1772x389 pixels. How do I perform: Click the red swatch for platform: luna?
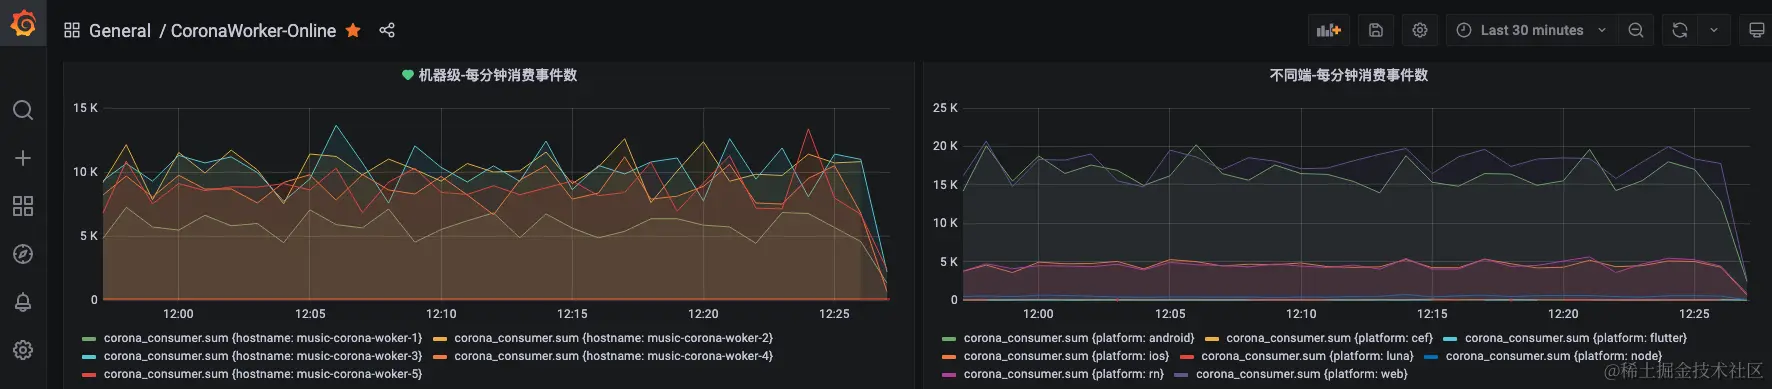(x=1187, y=357)
